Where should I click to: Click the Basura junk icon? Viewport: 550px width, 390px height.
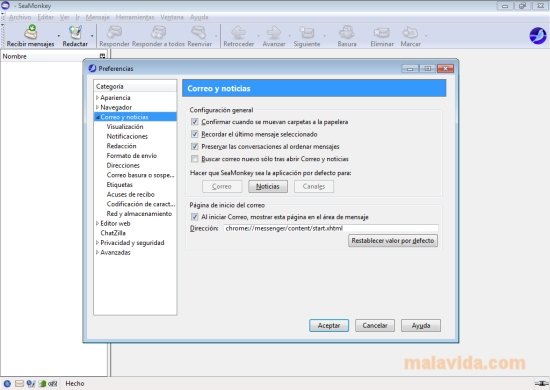pos(347,32)
